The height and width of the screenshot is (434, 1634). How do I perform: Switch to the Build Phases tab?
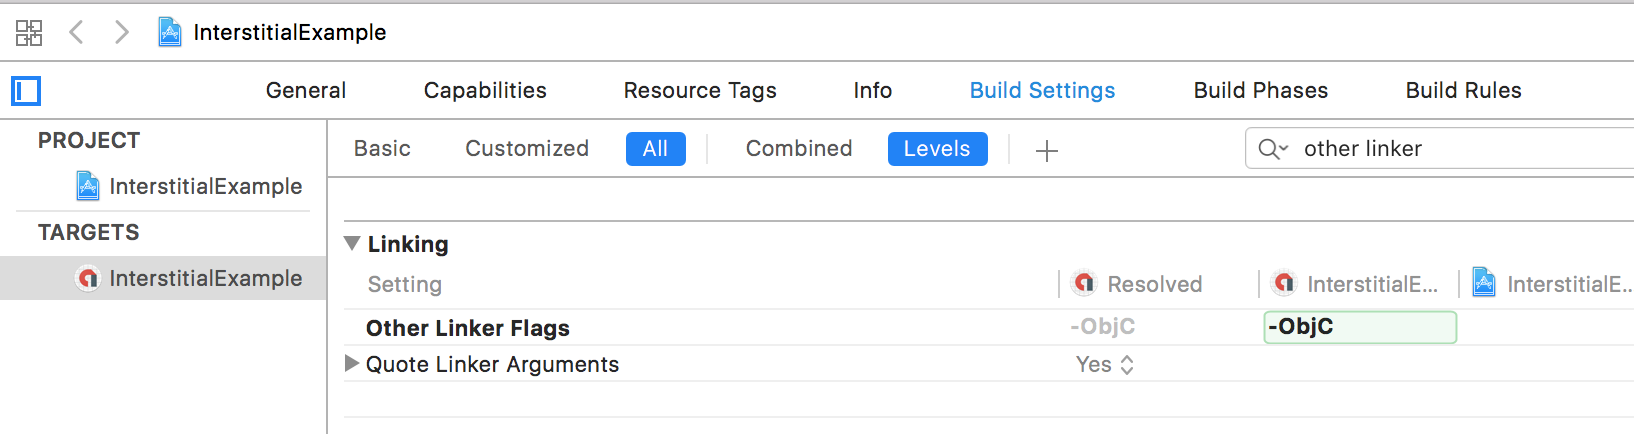tap(1261, 90)
